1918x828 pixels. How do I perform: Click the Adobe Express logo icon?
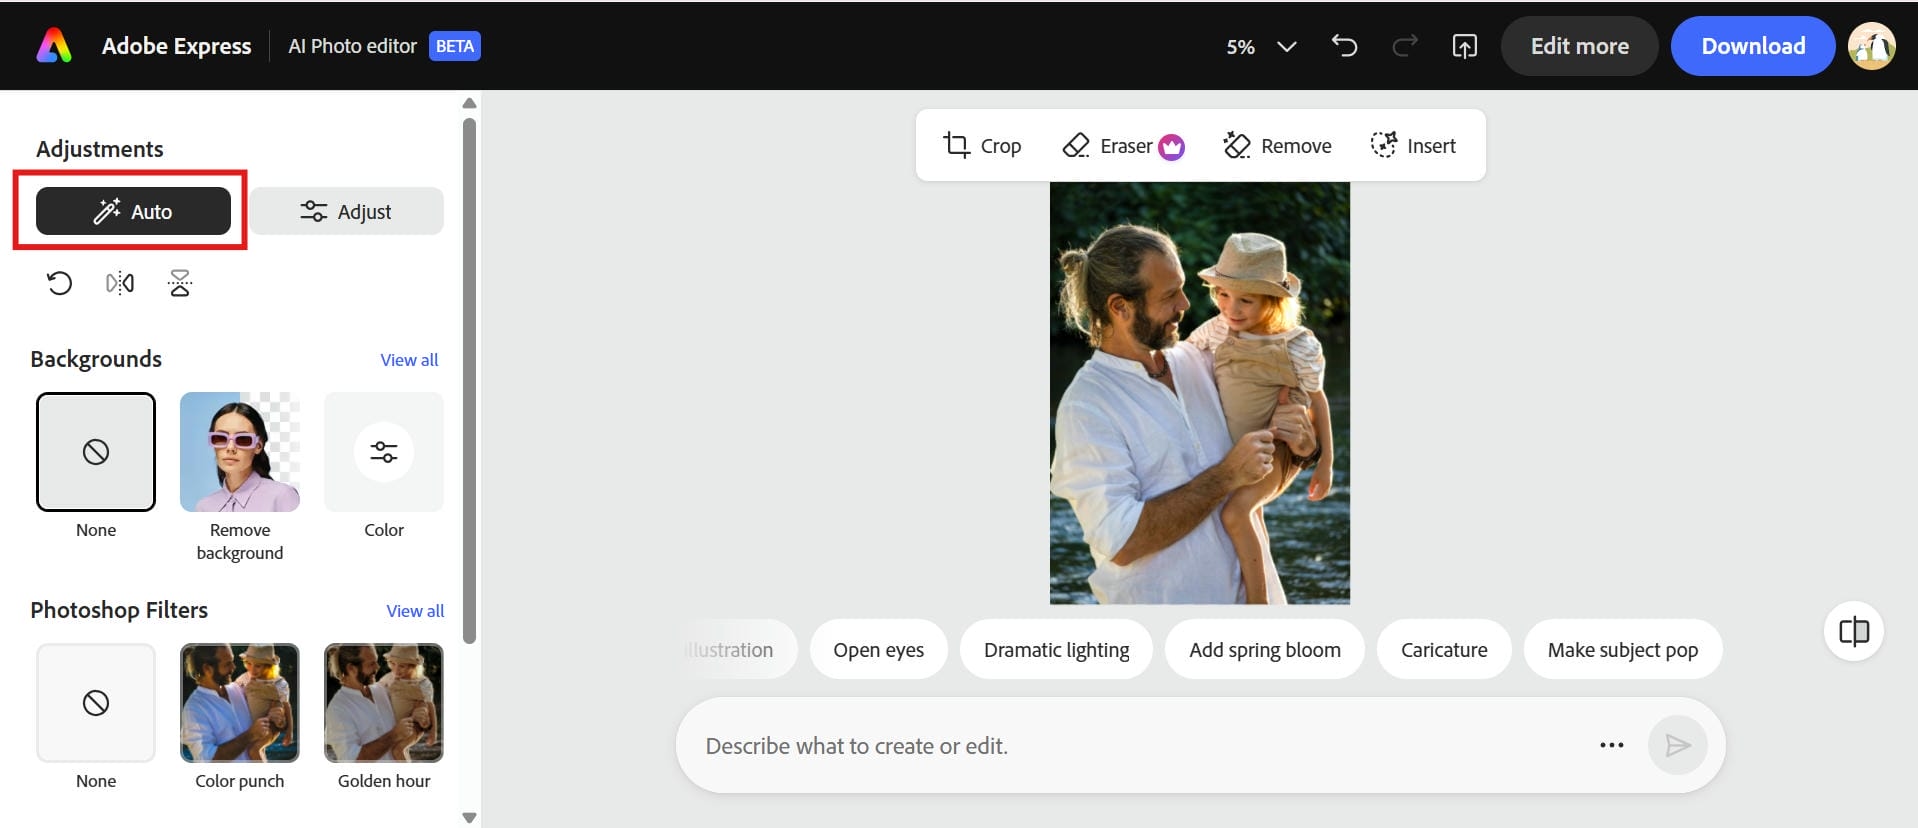tap(54, 46)
